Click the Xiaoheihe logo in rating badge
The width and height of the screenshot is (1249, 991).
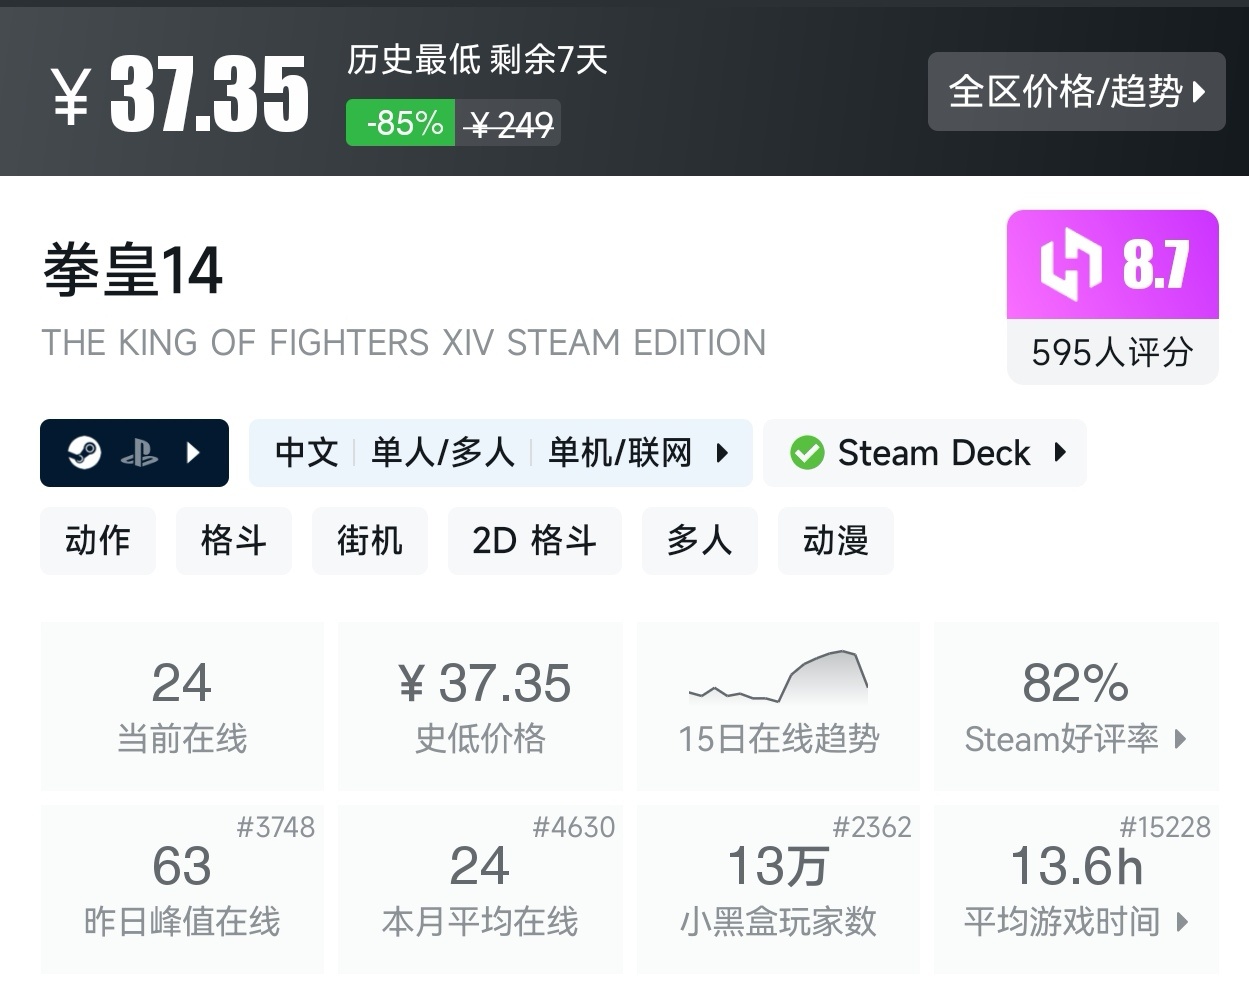coord(1070,265)
